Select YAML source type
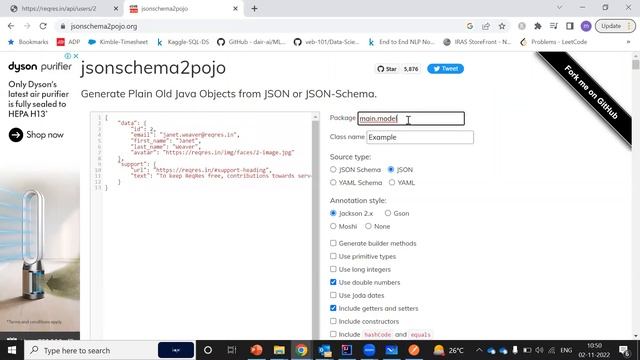The width and height of the screenshot is (640, 360). click(392, 182)
